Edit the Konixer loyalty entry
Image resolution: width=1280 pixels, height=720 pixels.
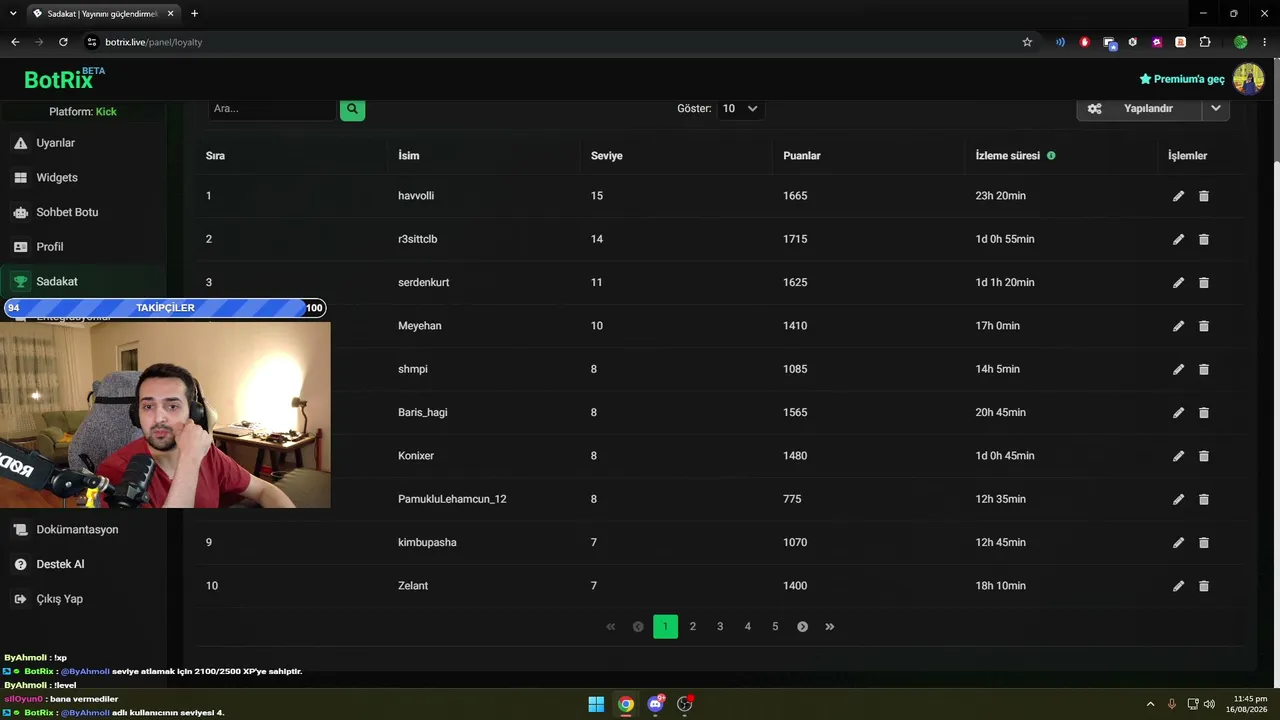tap(1178, 456)
